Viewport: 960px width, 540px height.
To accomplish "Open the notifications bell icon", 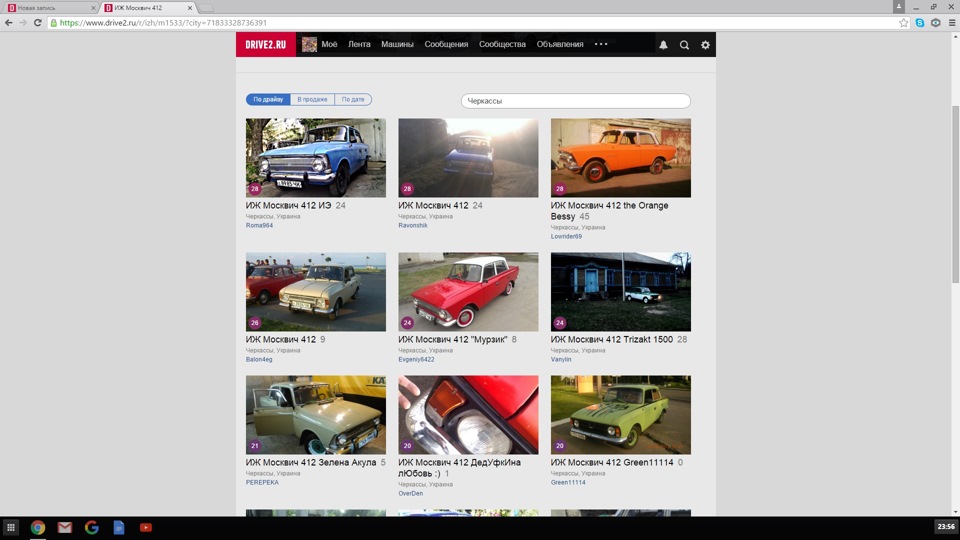I will pos(663,45).
